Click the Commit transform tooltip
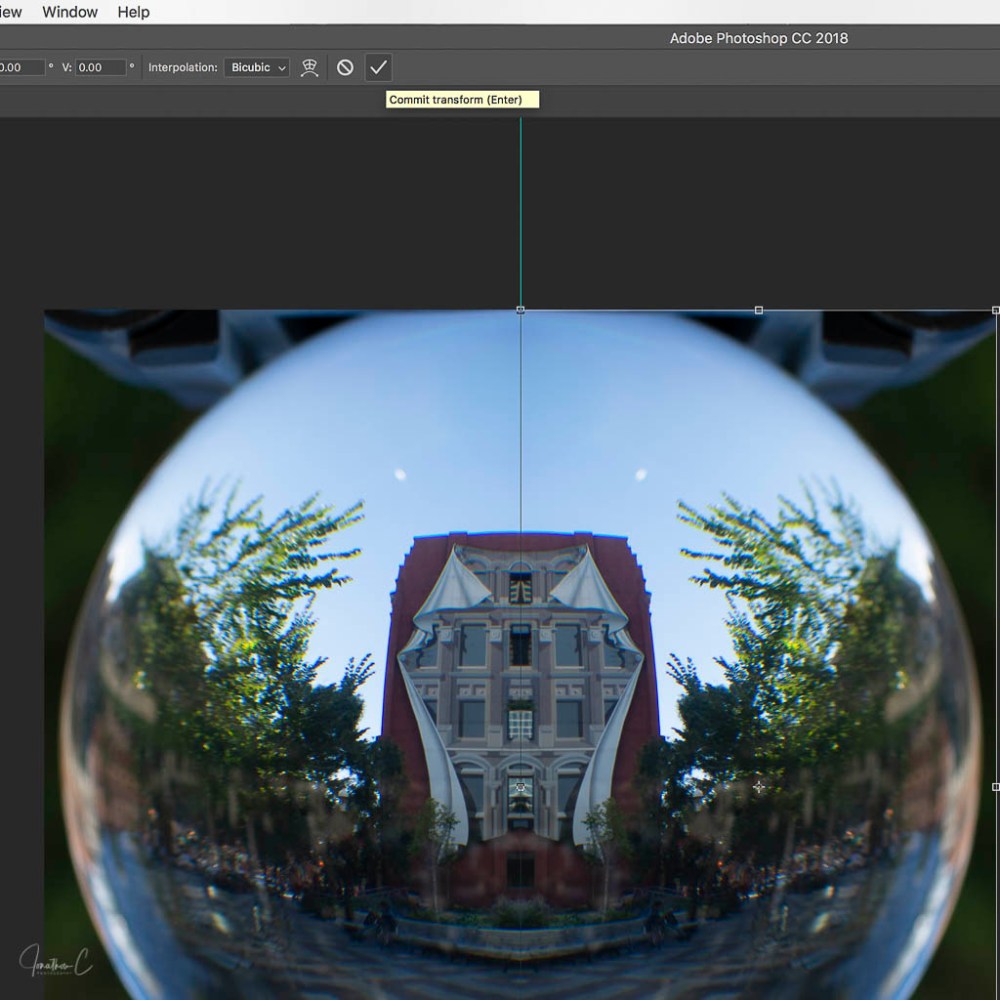This screenshot has width=1000, height=1000. click(x=461, y=99)
